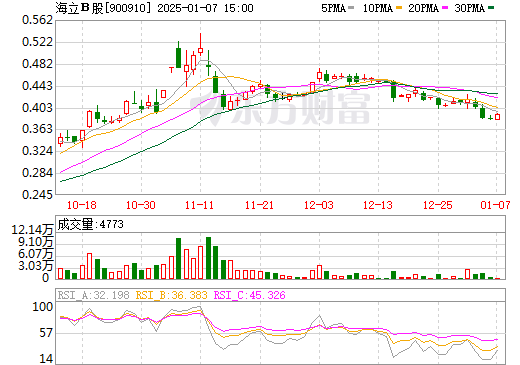The width and height of the screenshot is (520, 365).
Task: Select the 10-18 date axis label
Action: 82,205
